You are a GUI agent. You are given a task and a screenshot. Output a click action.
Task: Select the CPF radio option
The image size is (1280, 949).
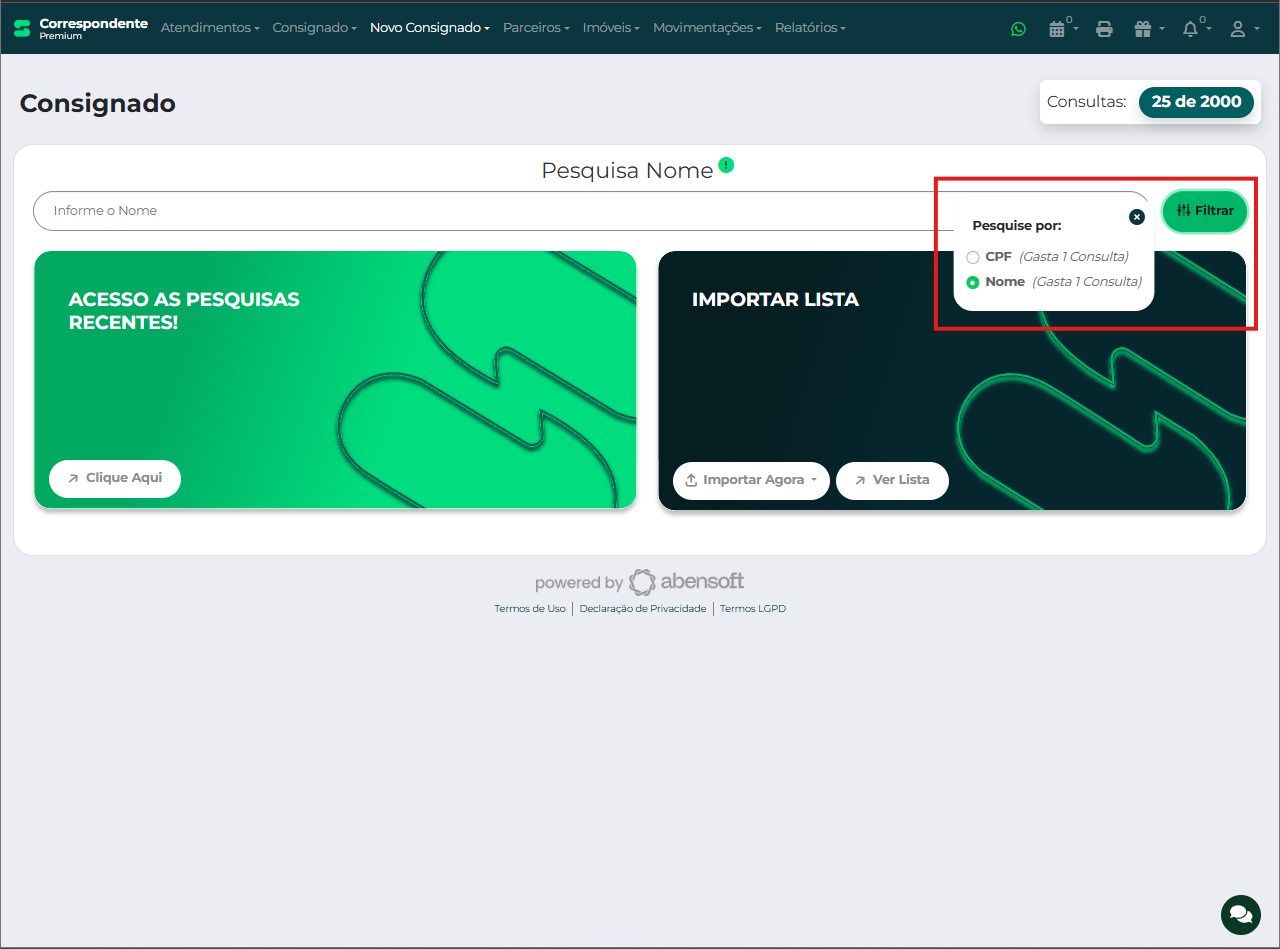click(973, 257)
